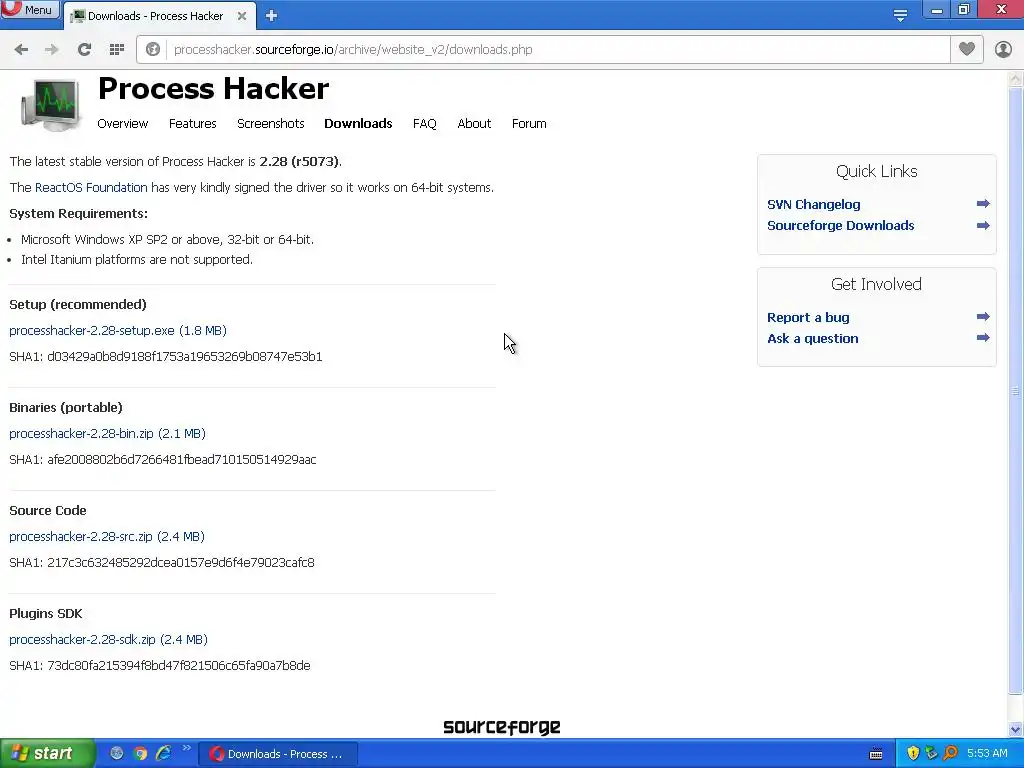Viewport: 1024px width, 768px height.
Task: Download processhacker-2.28-sdk.zip
Action: (x=108, y=640)
